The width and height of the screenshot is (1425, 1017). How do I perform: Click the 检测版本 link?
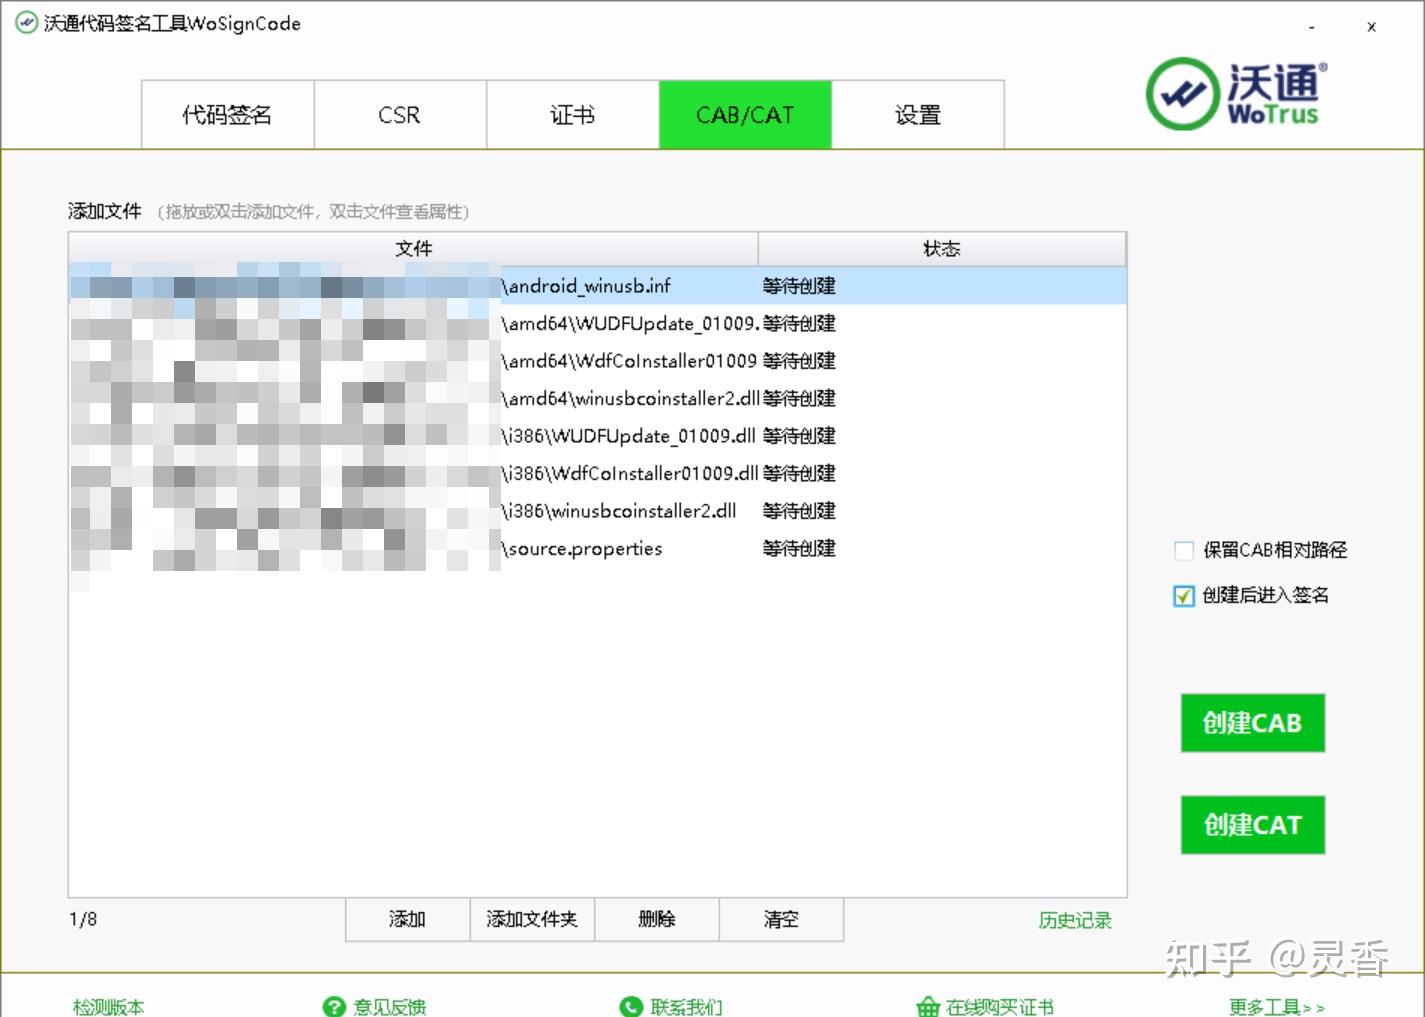tap(109, 1007)
